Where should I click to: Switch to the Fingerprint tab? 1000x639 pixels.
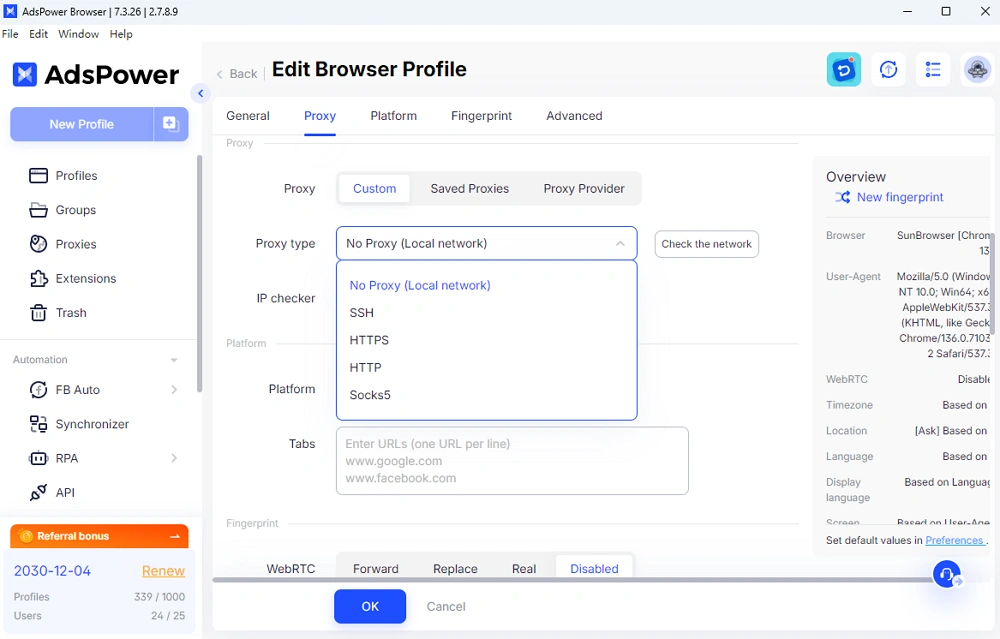pyautogui.click(x=482, y=116)
